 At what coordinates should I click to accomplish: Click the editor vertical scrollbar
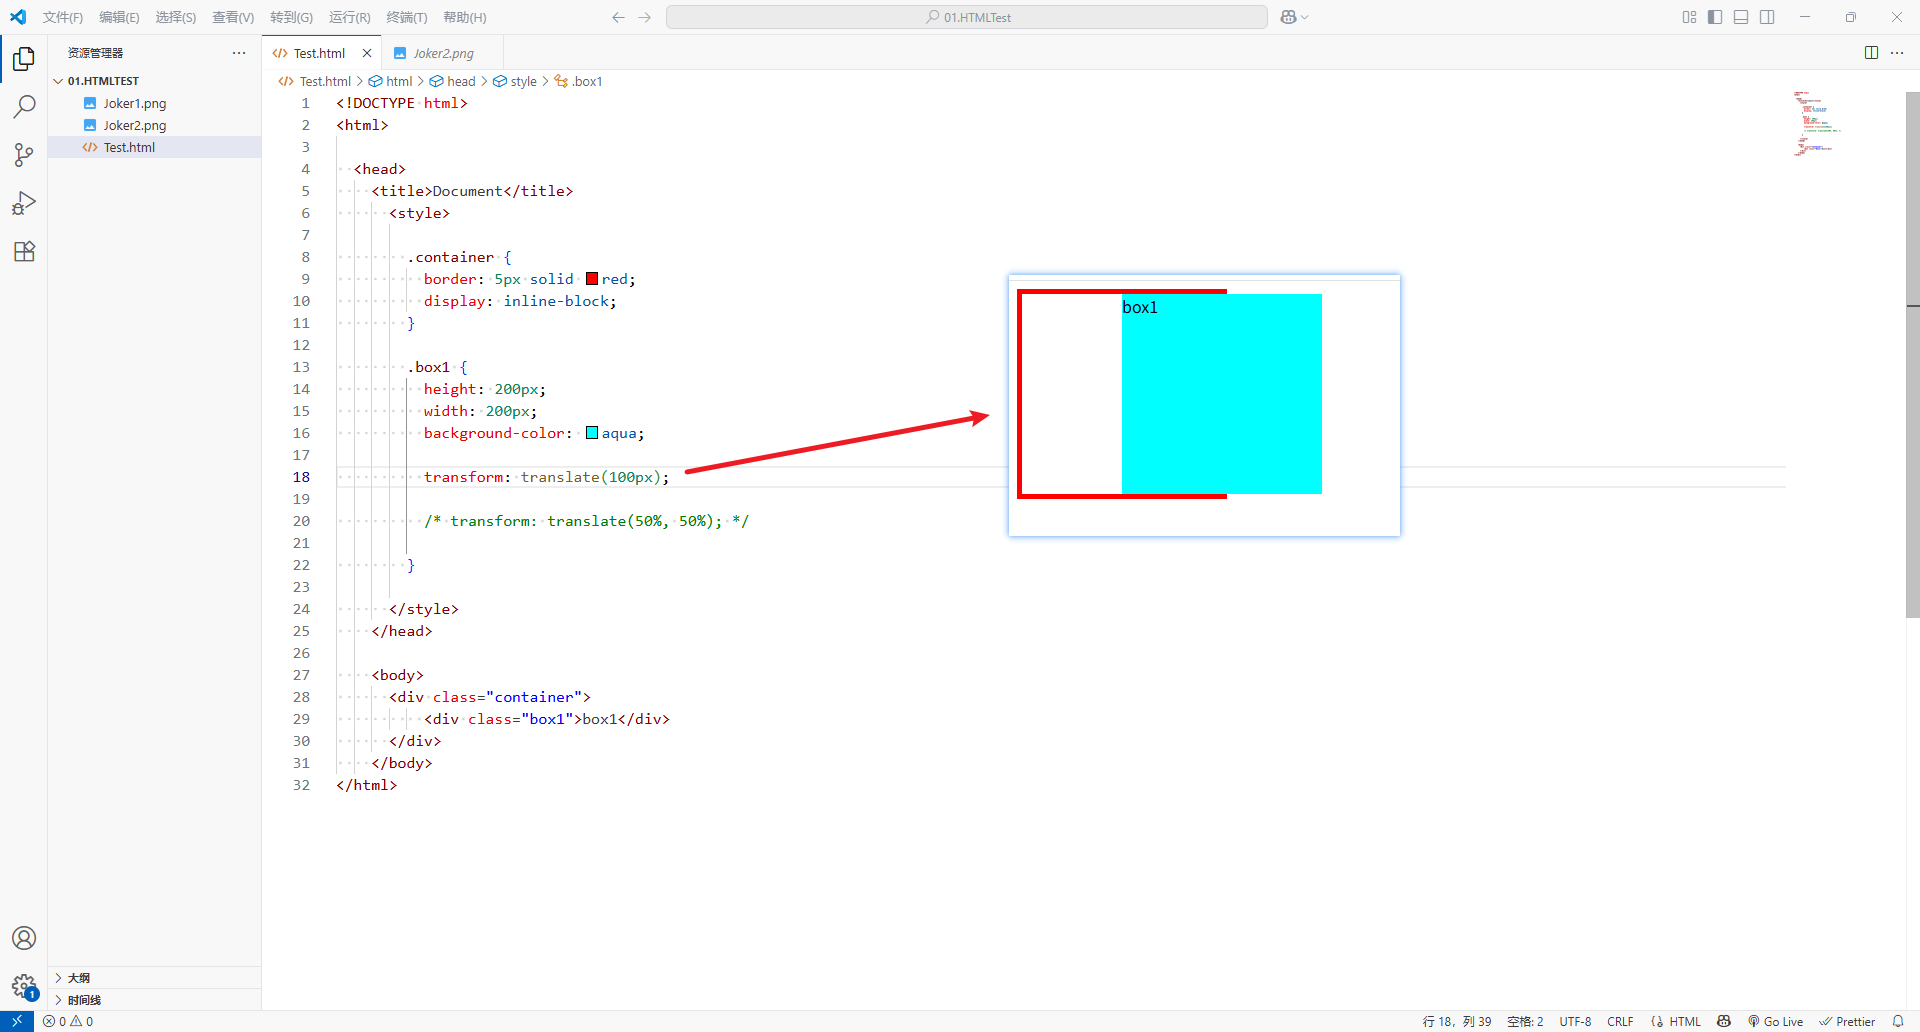click(x=1912, y=355)
